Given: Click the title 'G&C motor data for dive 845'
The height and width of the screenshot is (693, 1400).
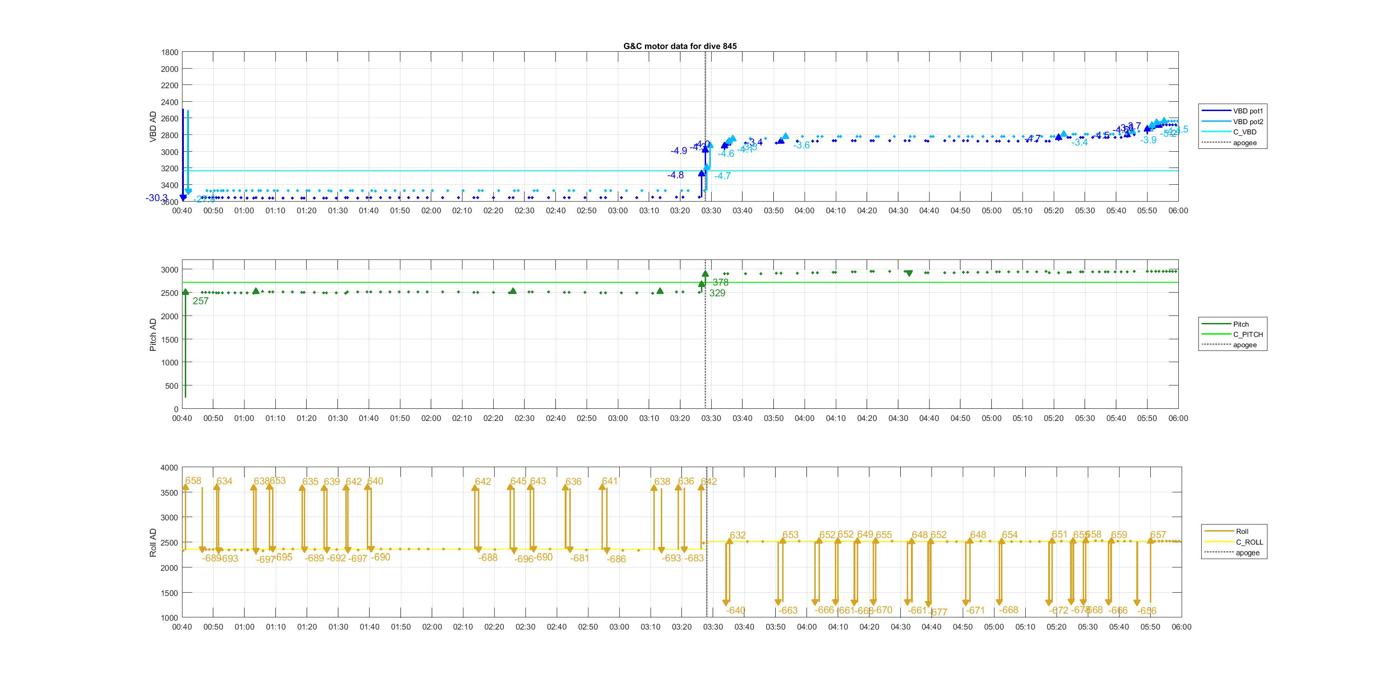Looking at the screenshot, I should coord(680,46).
